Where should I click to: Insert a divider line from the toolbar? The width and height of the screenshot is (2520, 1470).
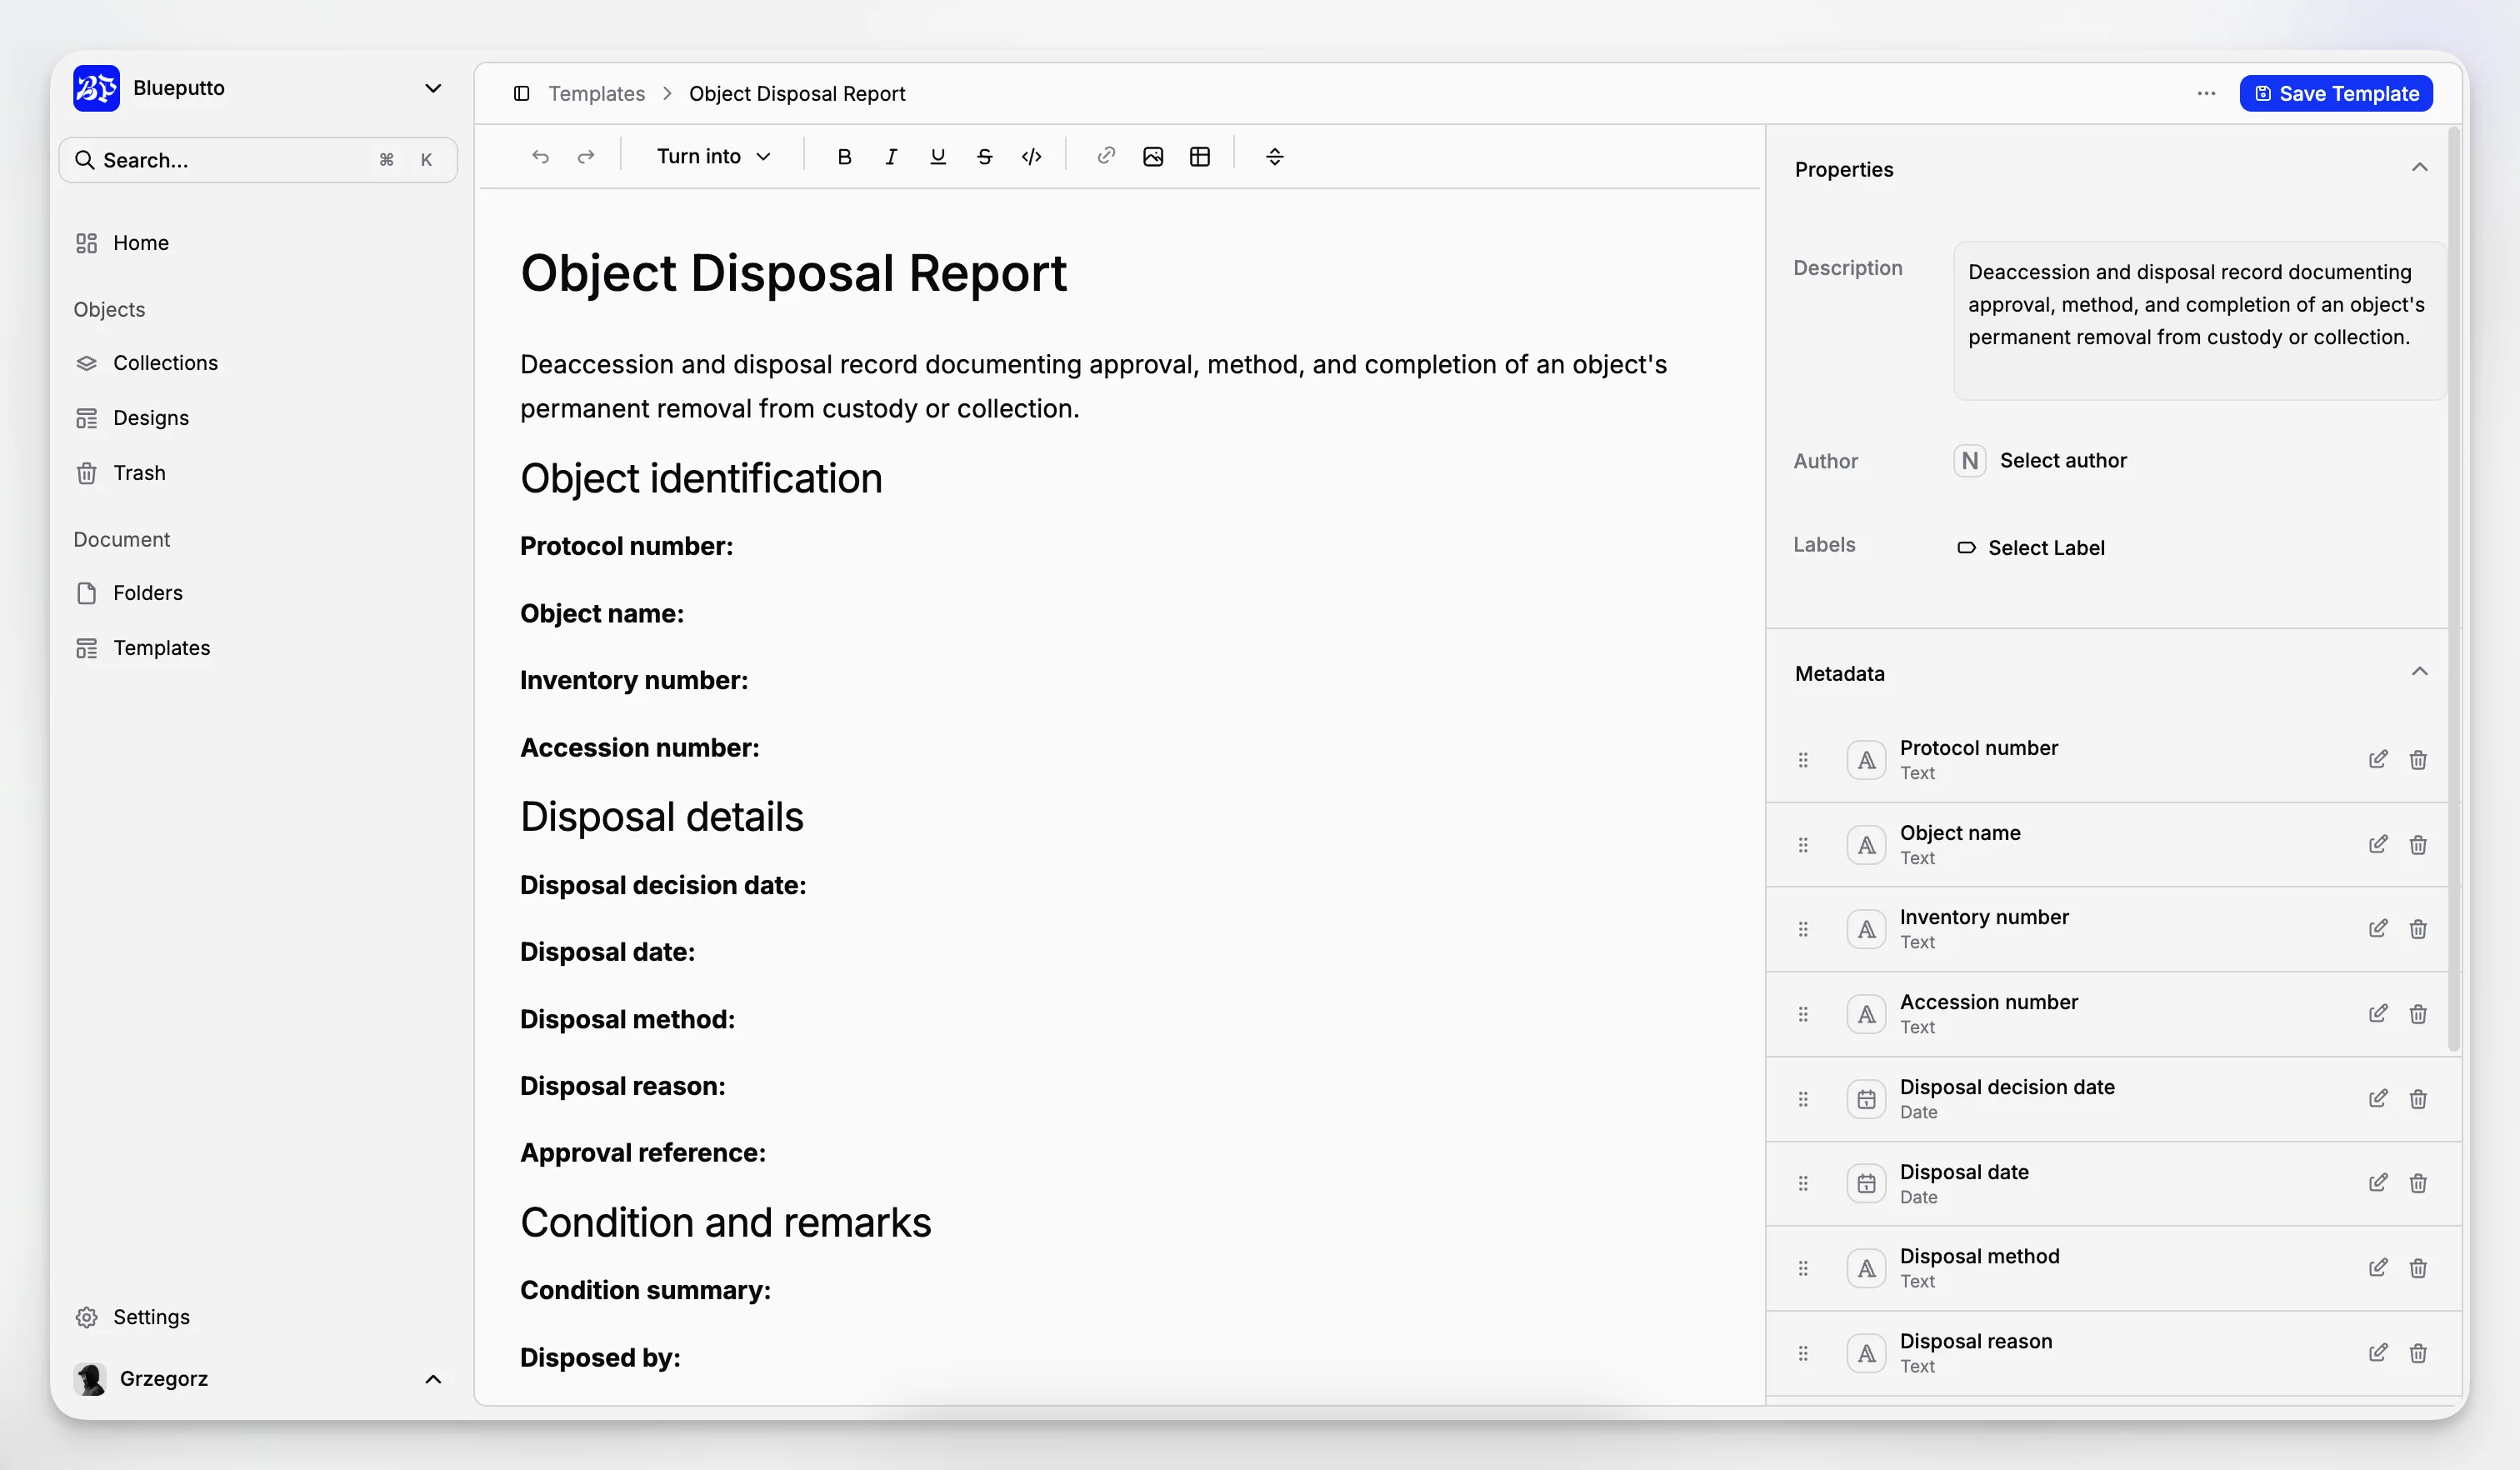(x=1275, y=157)
